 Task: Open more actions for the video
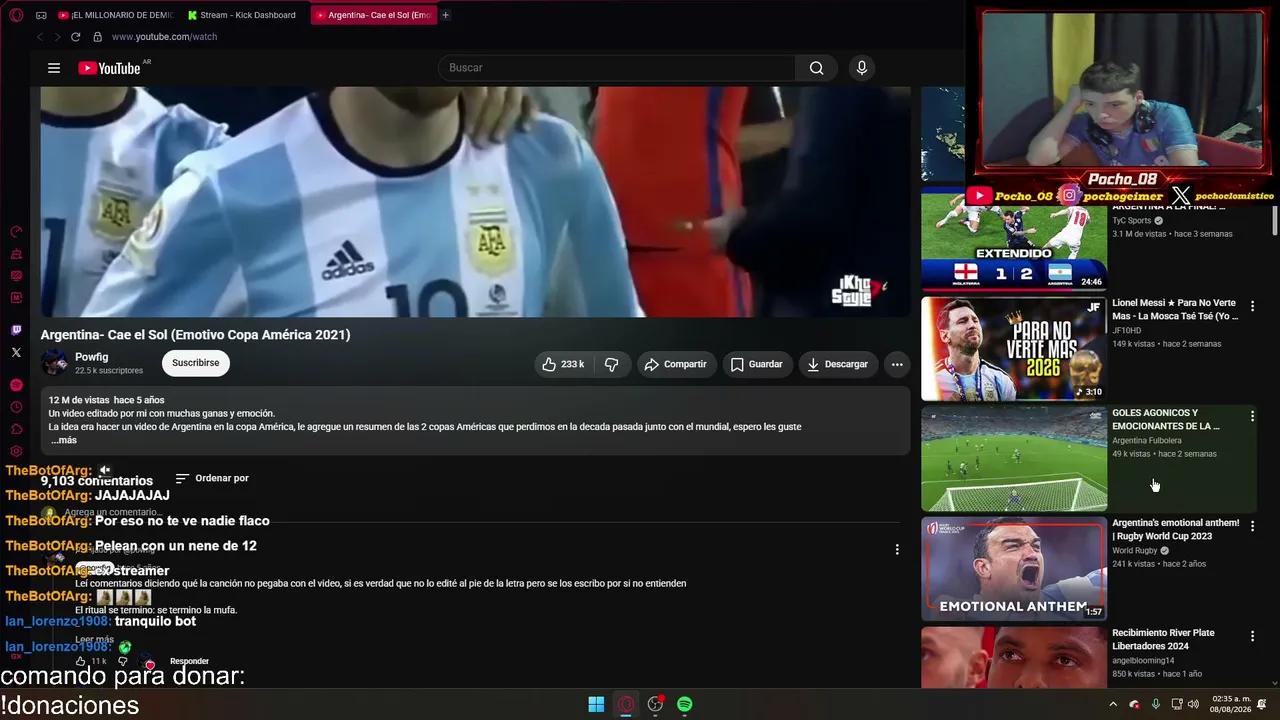pyautogui.click(x=897, y=364)
